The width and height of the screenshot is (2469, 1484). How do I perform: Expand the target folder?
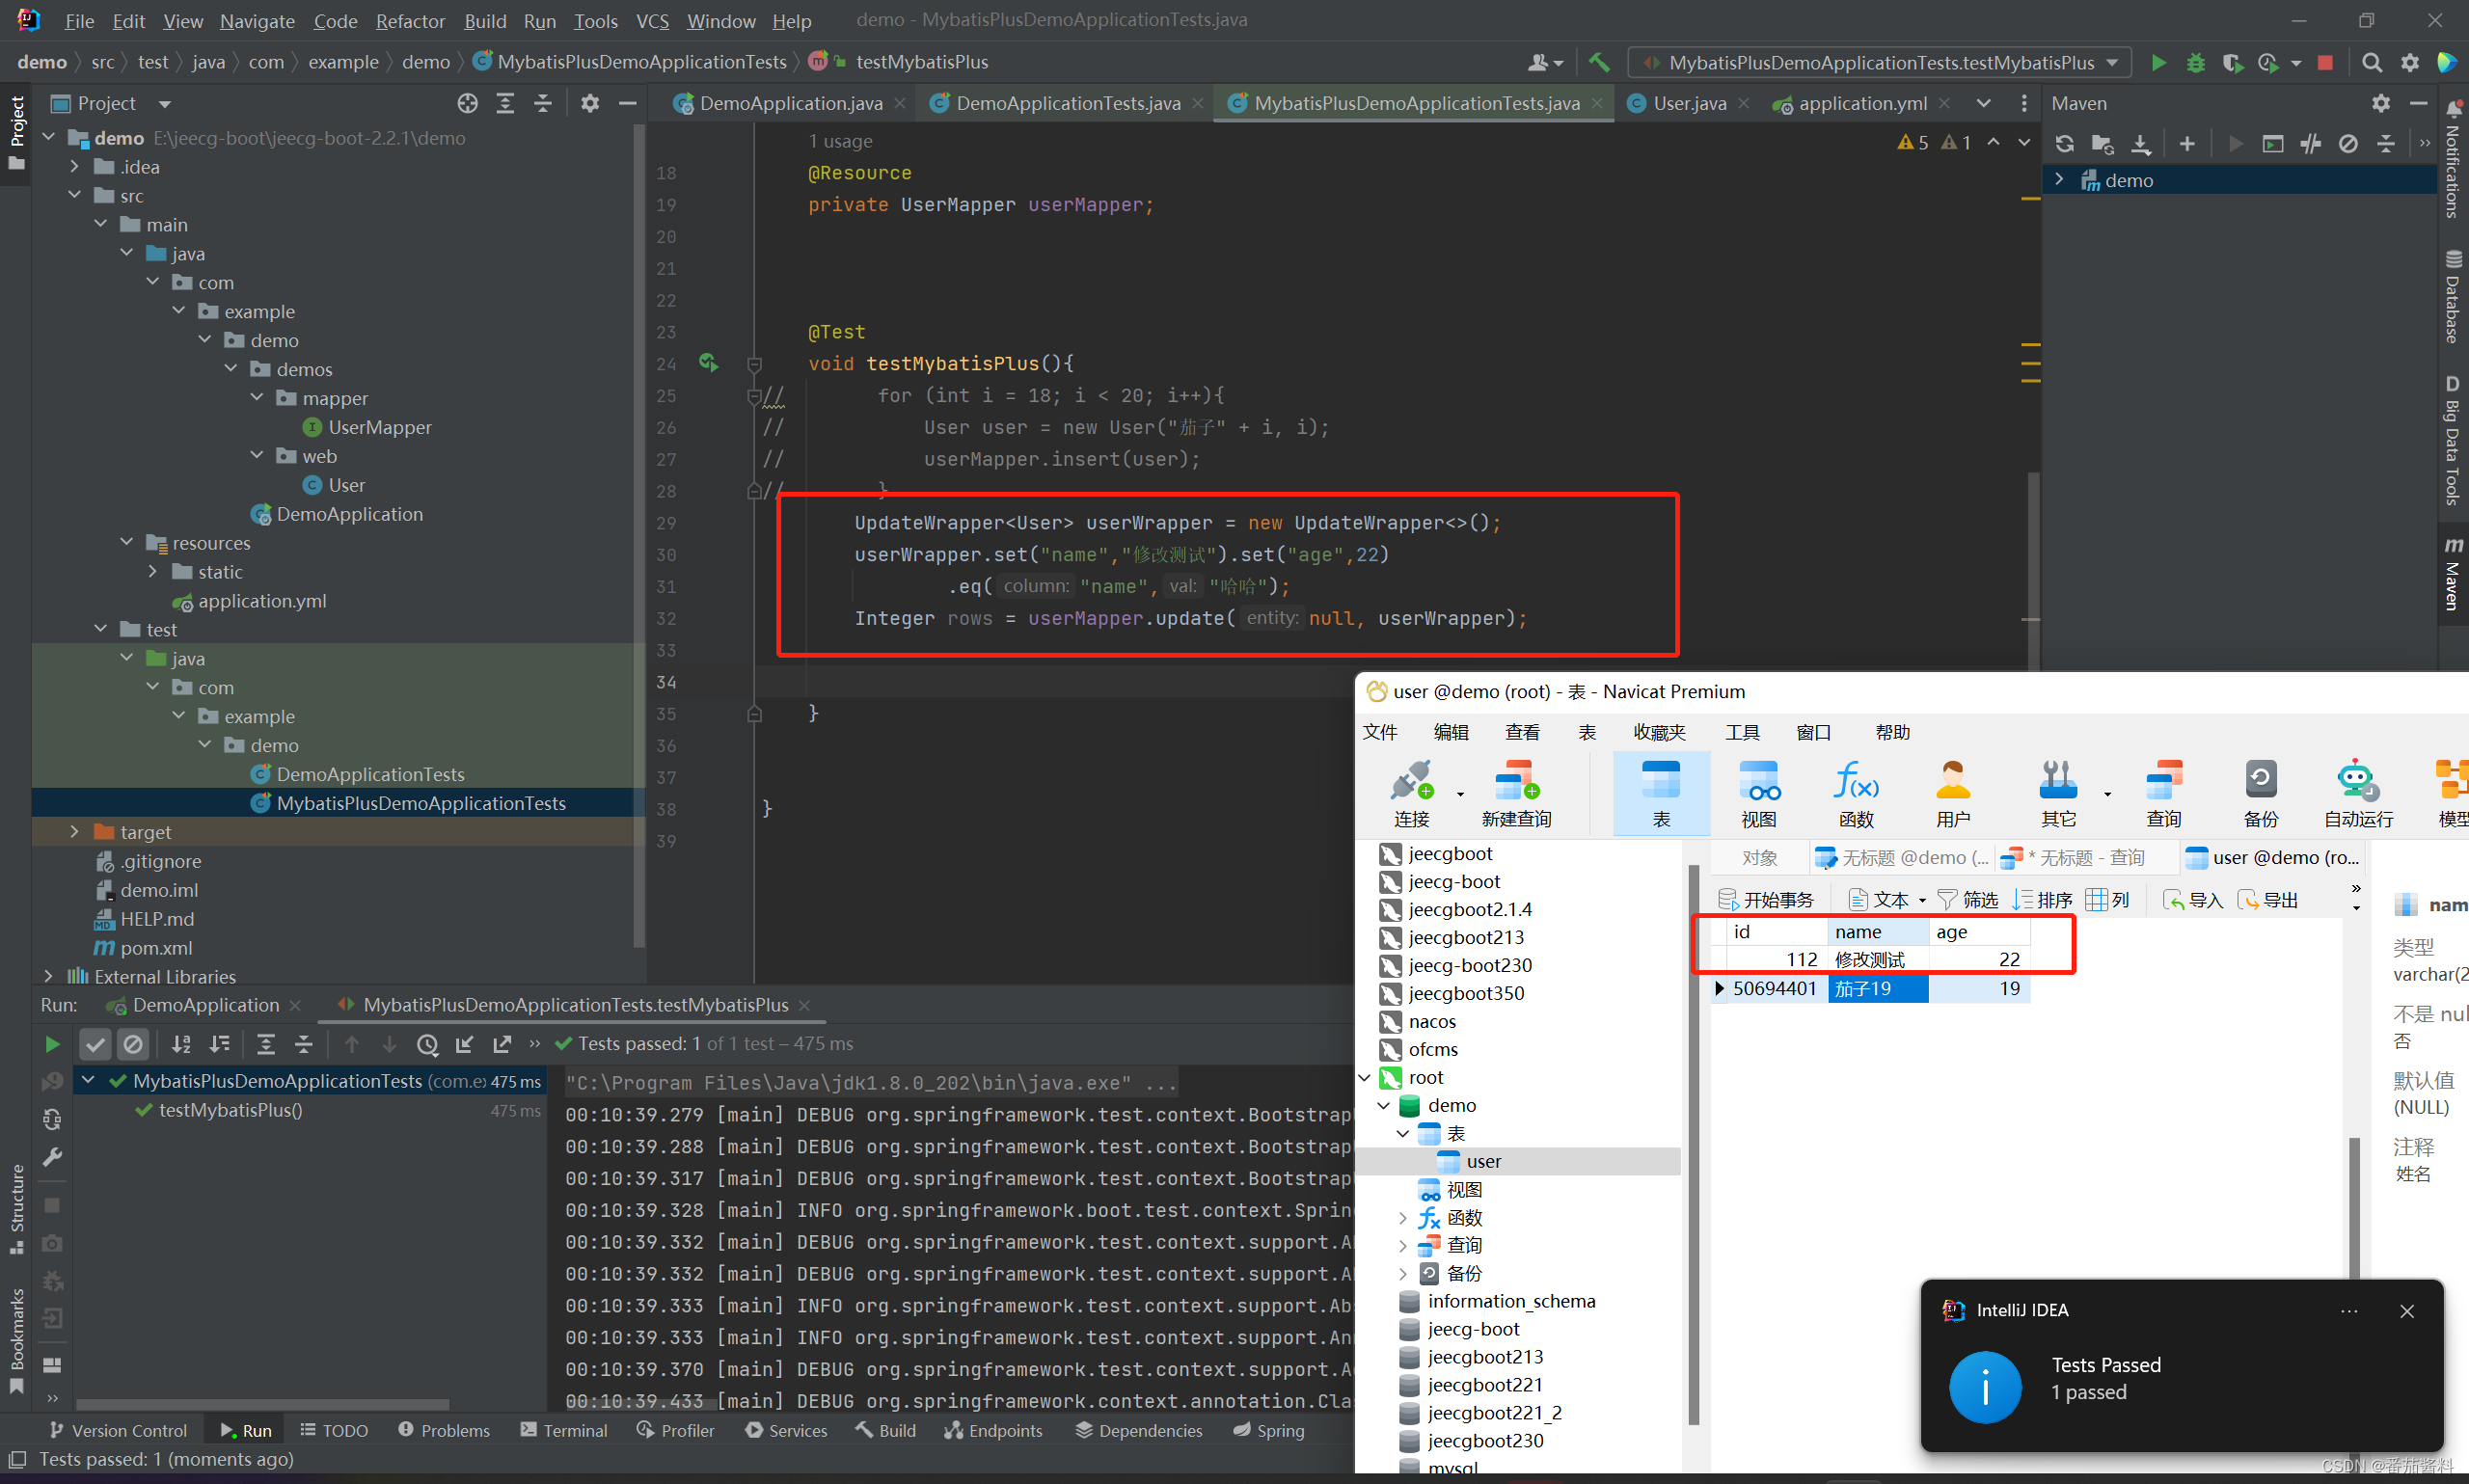pyautogui.click(x=74, y=832)
